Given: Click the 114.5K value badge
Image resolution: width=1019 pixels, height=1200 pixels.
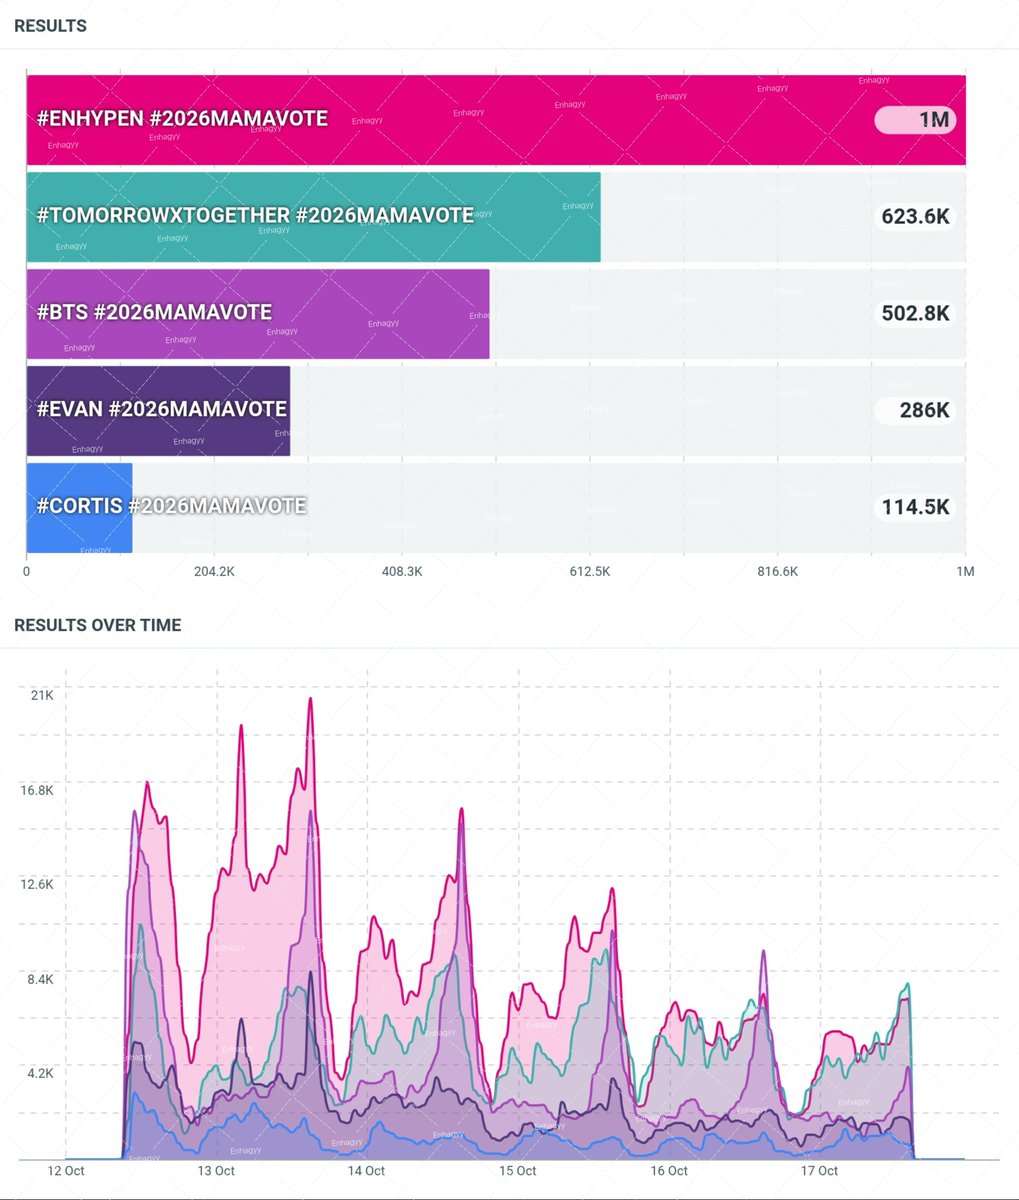Looking at the screenshot, I should [x=915, y=507].
